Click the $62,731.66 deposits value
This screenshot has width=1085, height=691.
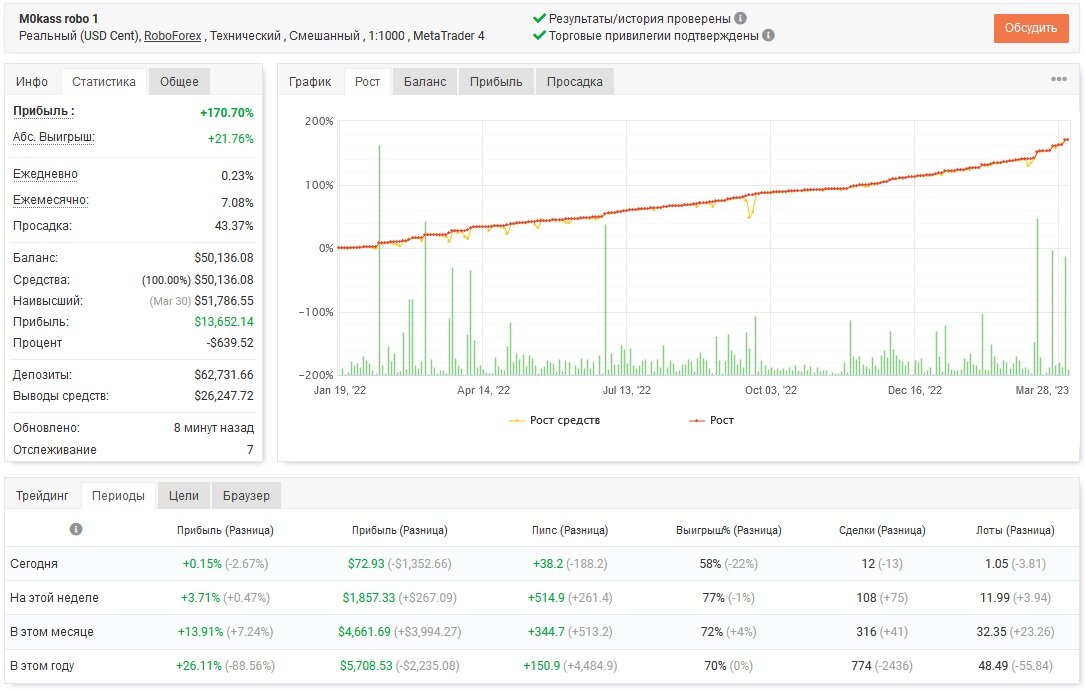(224, 375)
